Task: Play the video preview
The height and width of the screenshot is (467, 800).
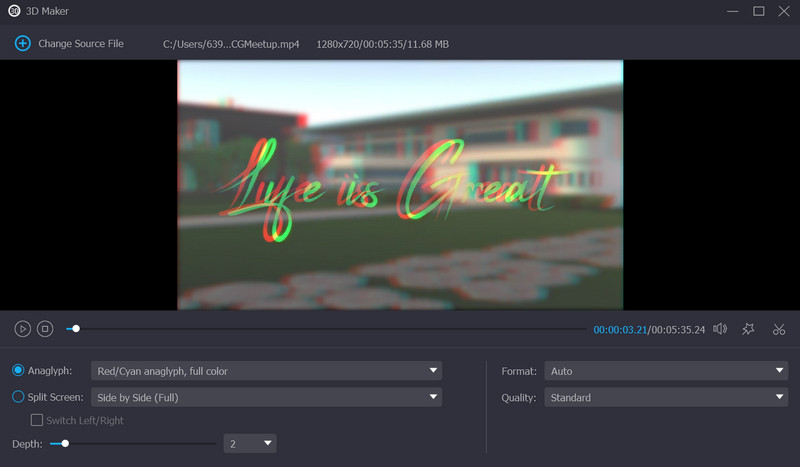Action: pos(22,329)
